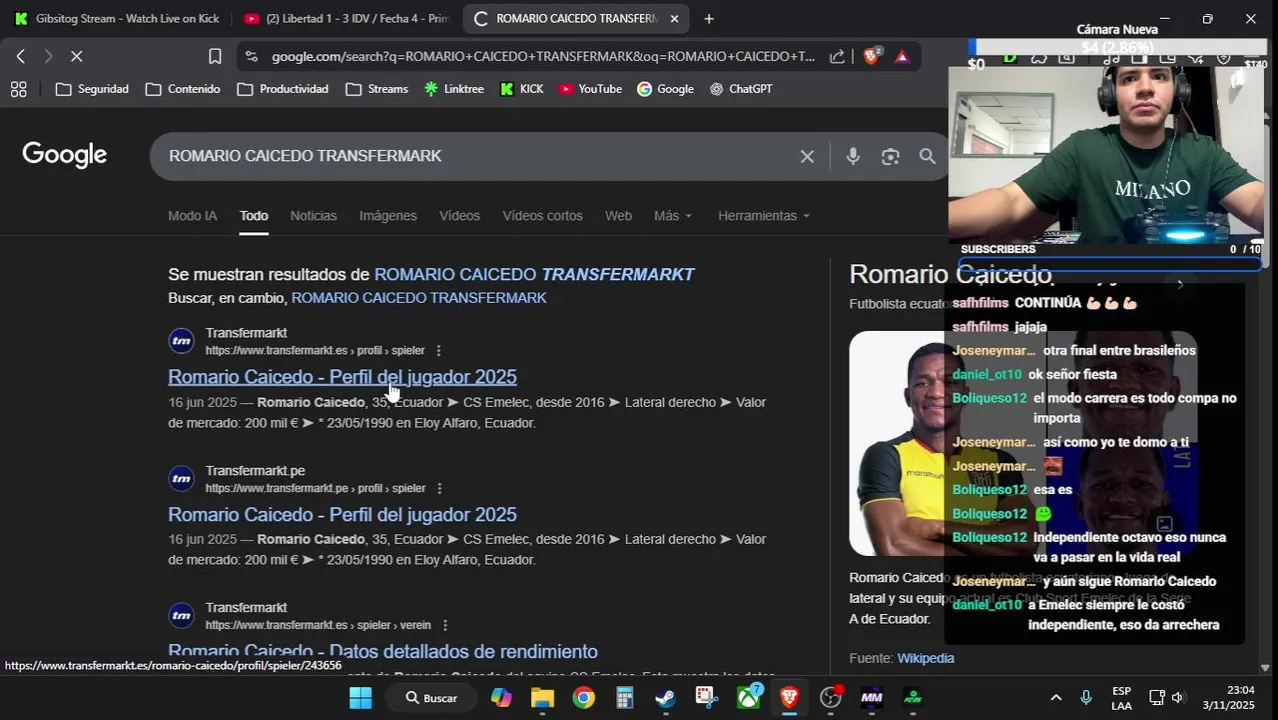Open Datos detallados de rendimiento result

(x=383, y=652)
